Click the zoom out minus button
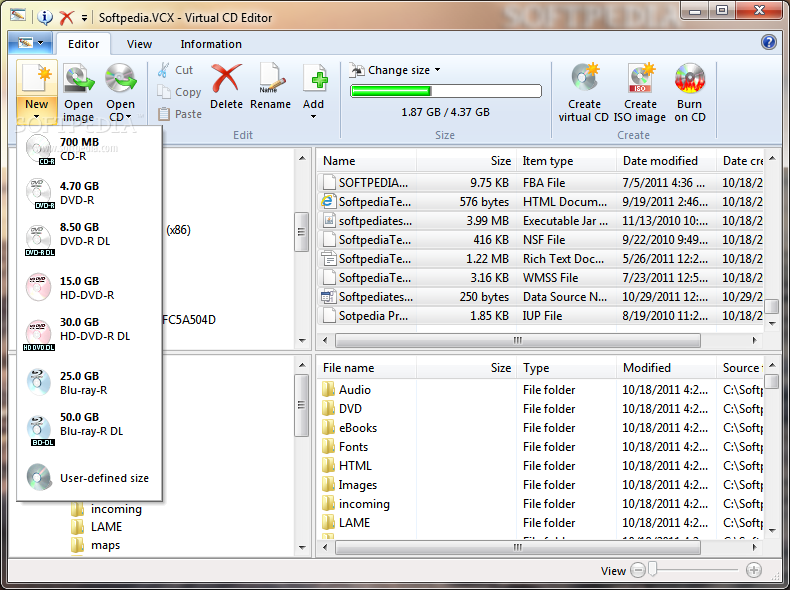The width and height of the screenshot is (790, 590). point(638,570)
